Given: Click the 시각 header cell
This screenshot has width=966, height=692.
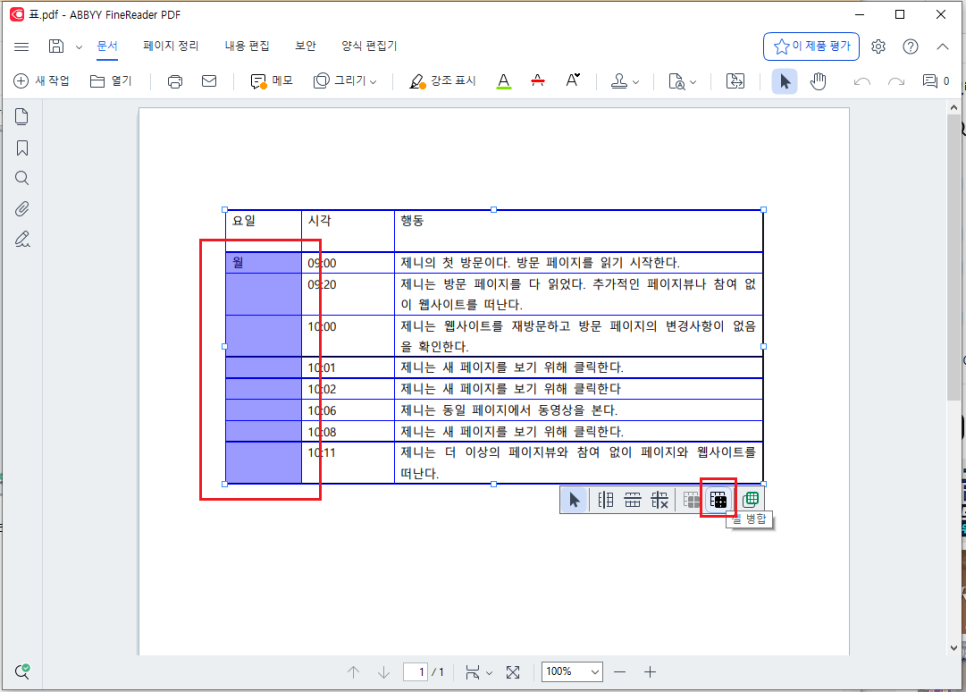Looking at the screenshot, I should (x=347, y=230).
